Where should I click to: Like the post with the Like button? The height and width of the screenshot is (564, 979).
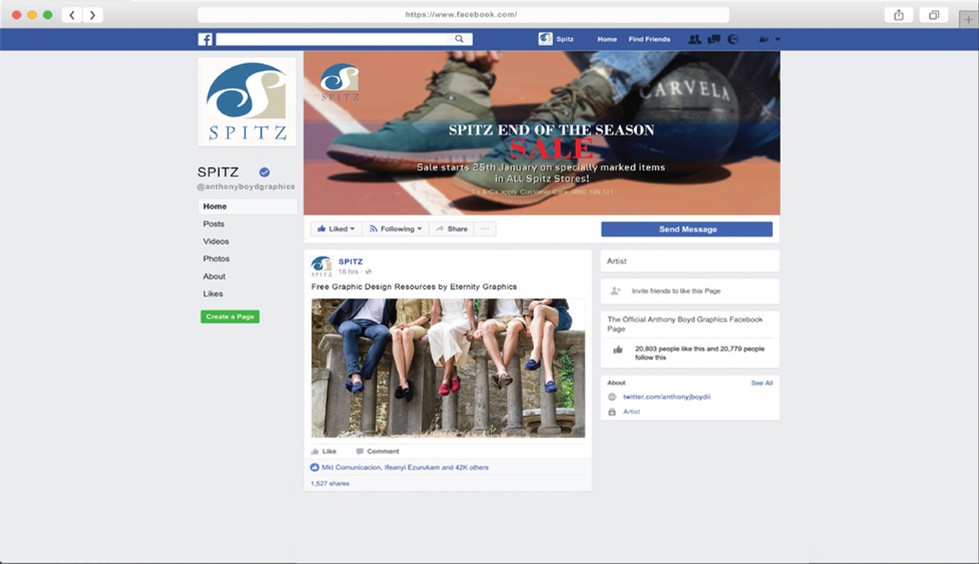[324, 451]
